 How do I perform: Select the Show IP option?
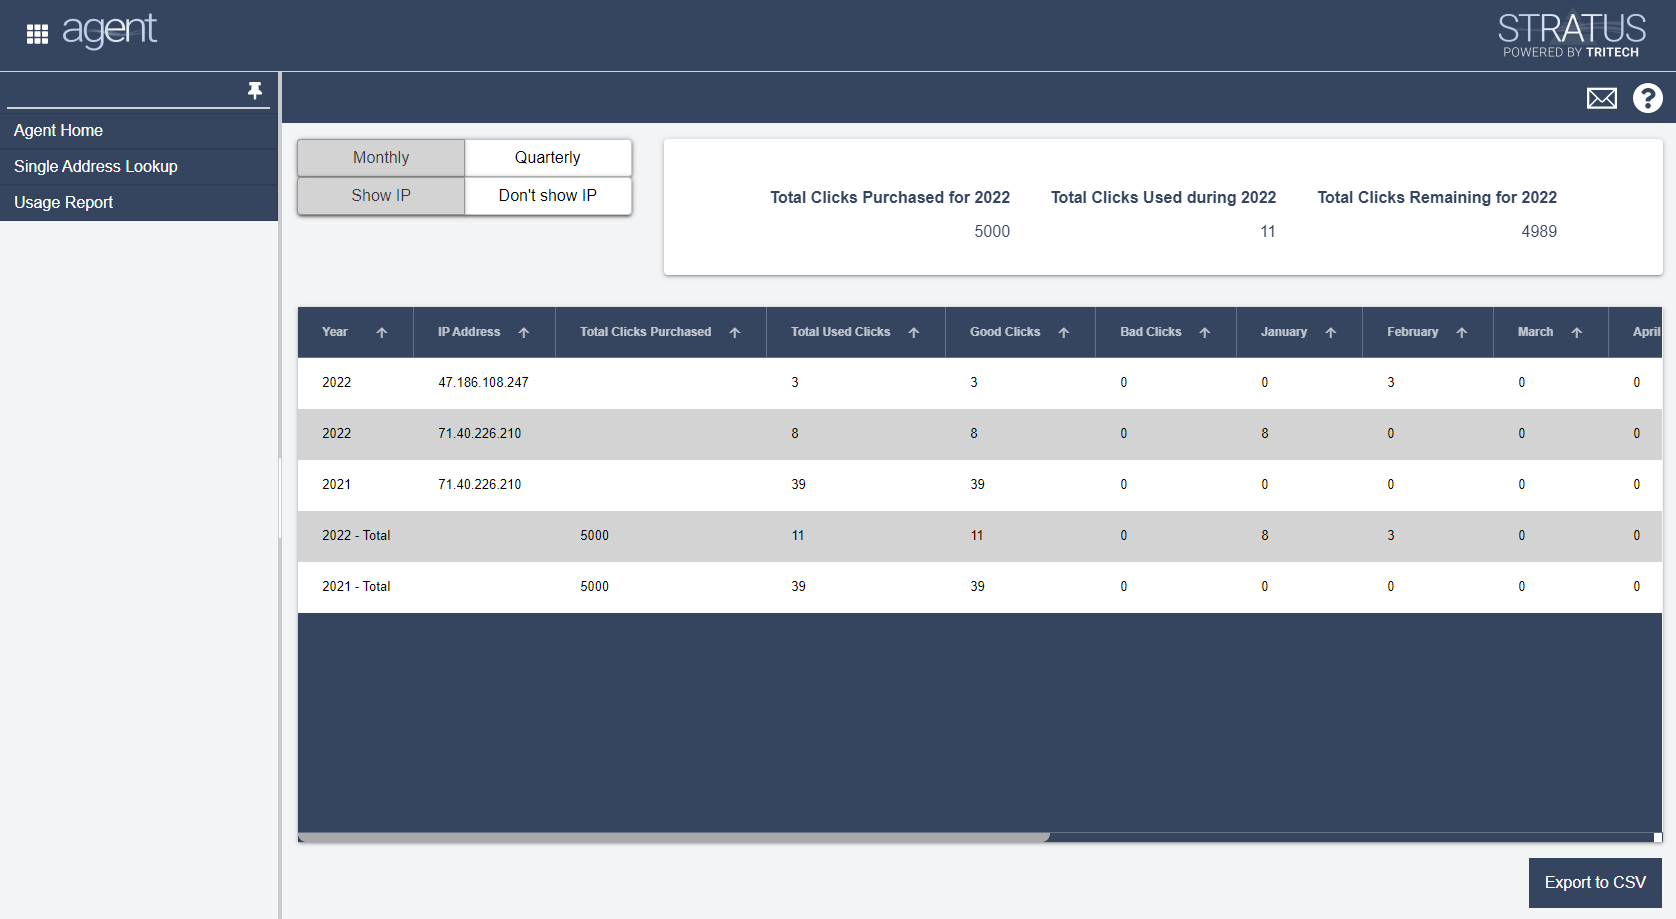pos(381,196)
